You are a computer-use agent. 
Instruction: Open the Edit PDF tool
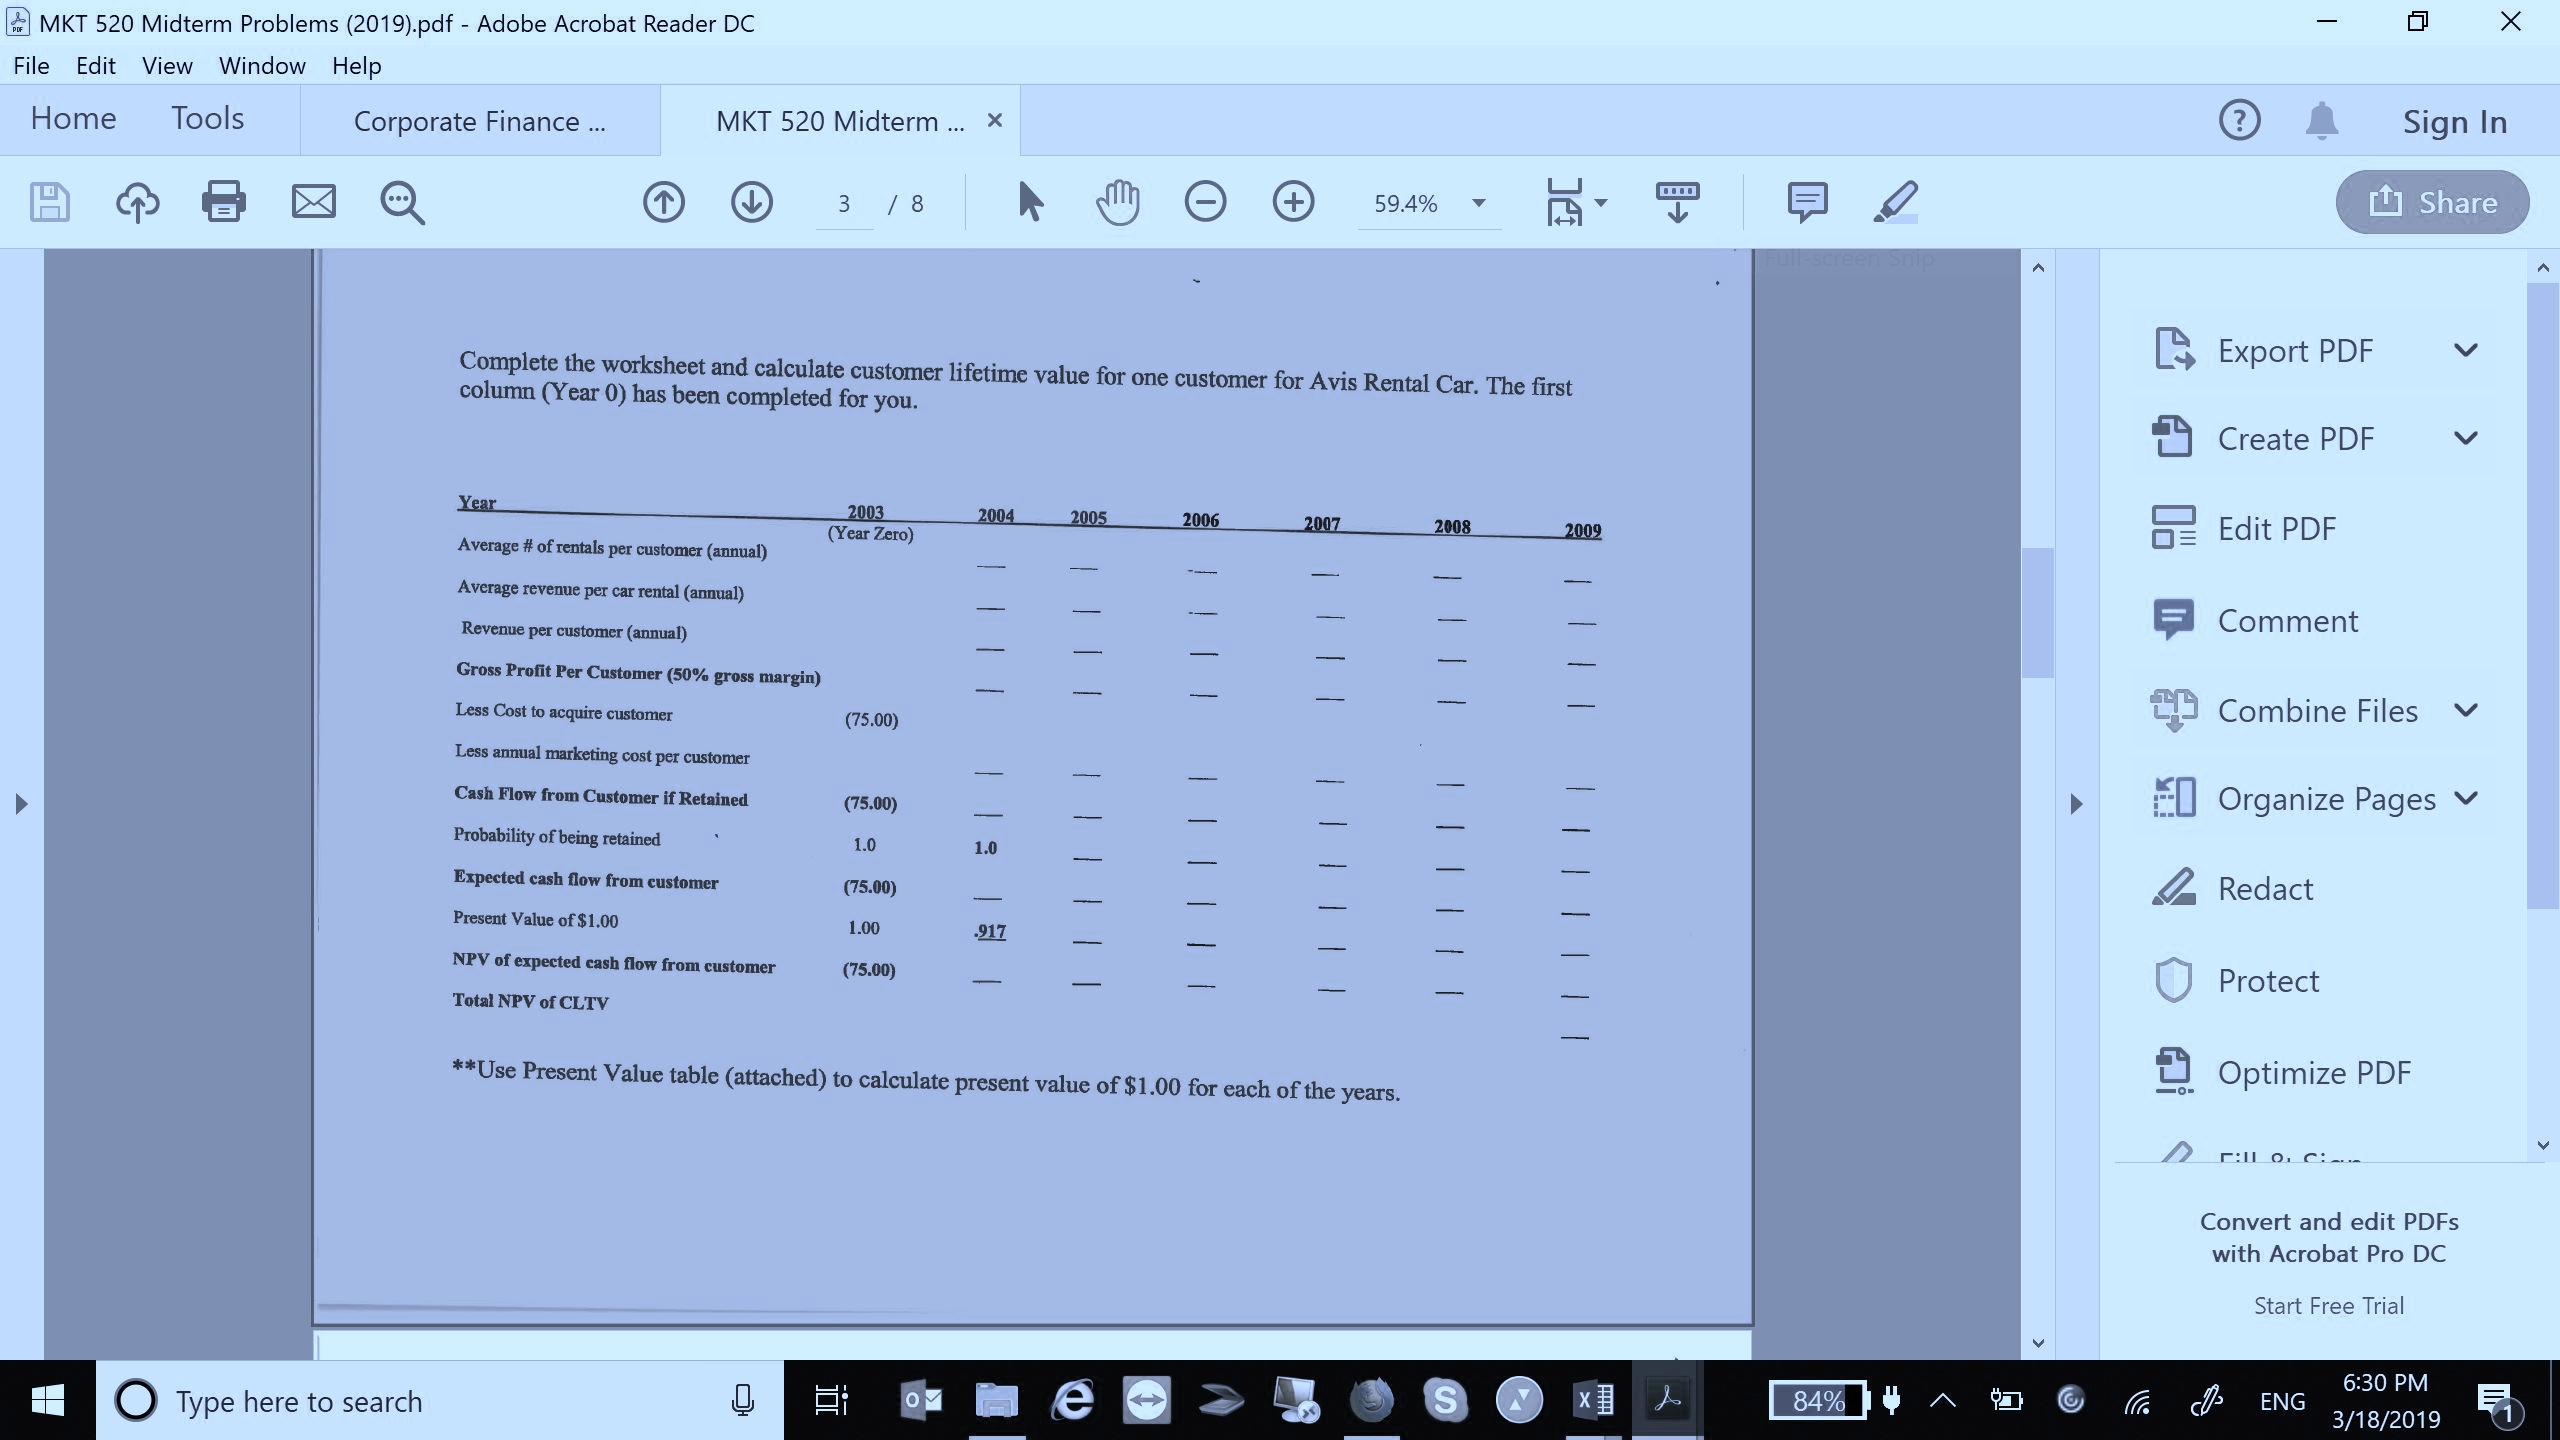click(2274, 527)
